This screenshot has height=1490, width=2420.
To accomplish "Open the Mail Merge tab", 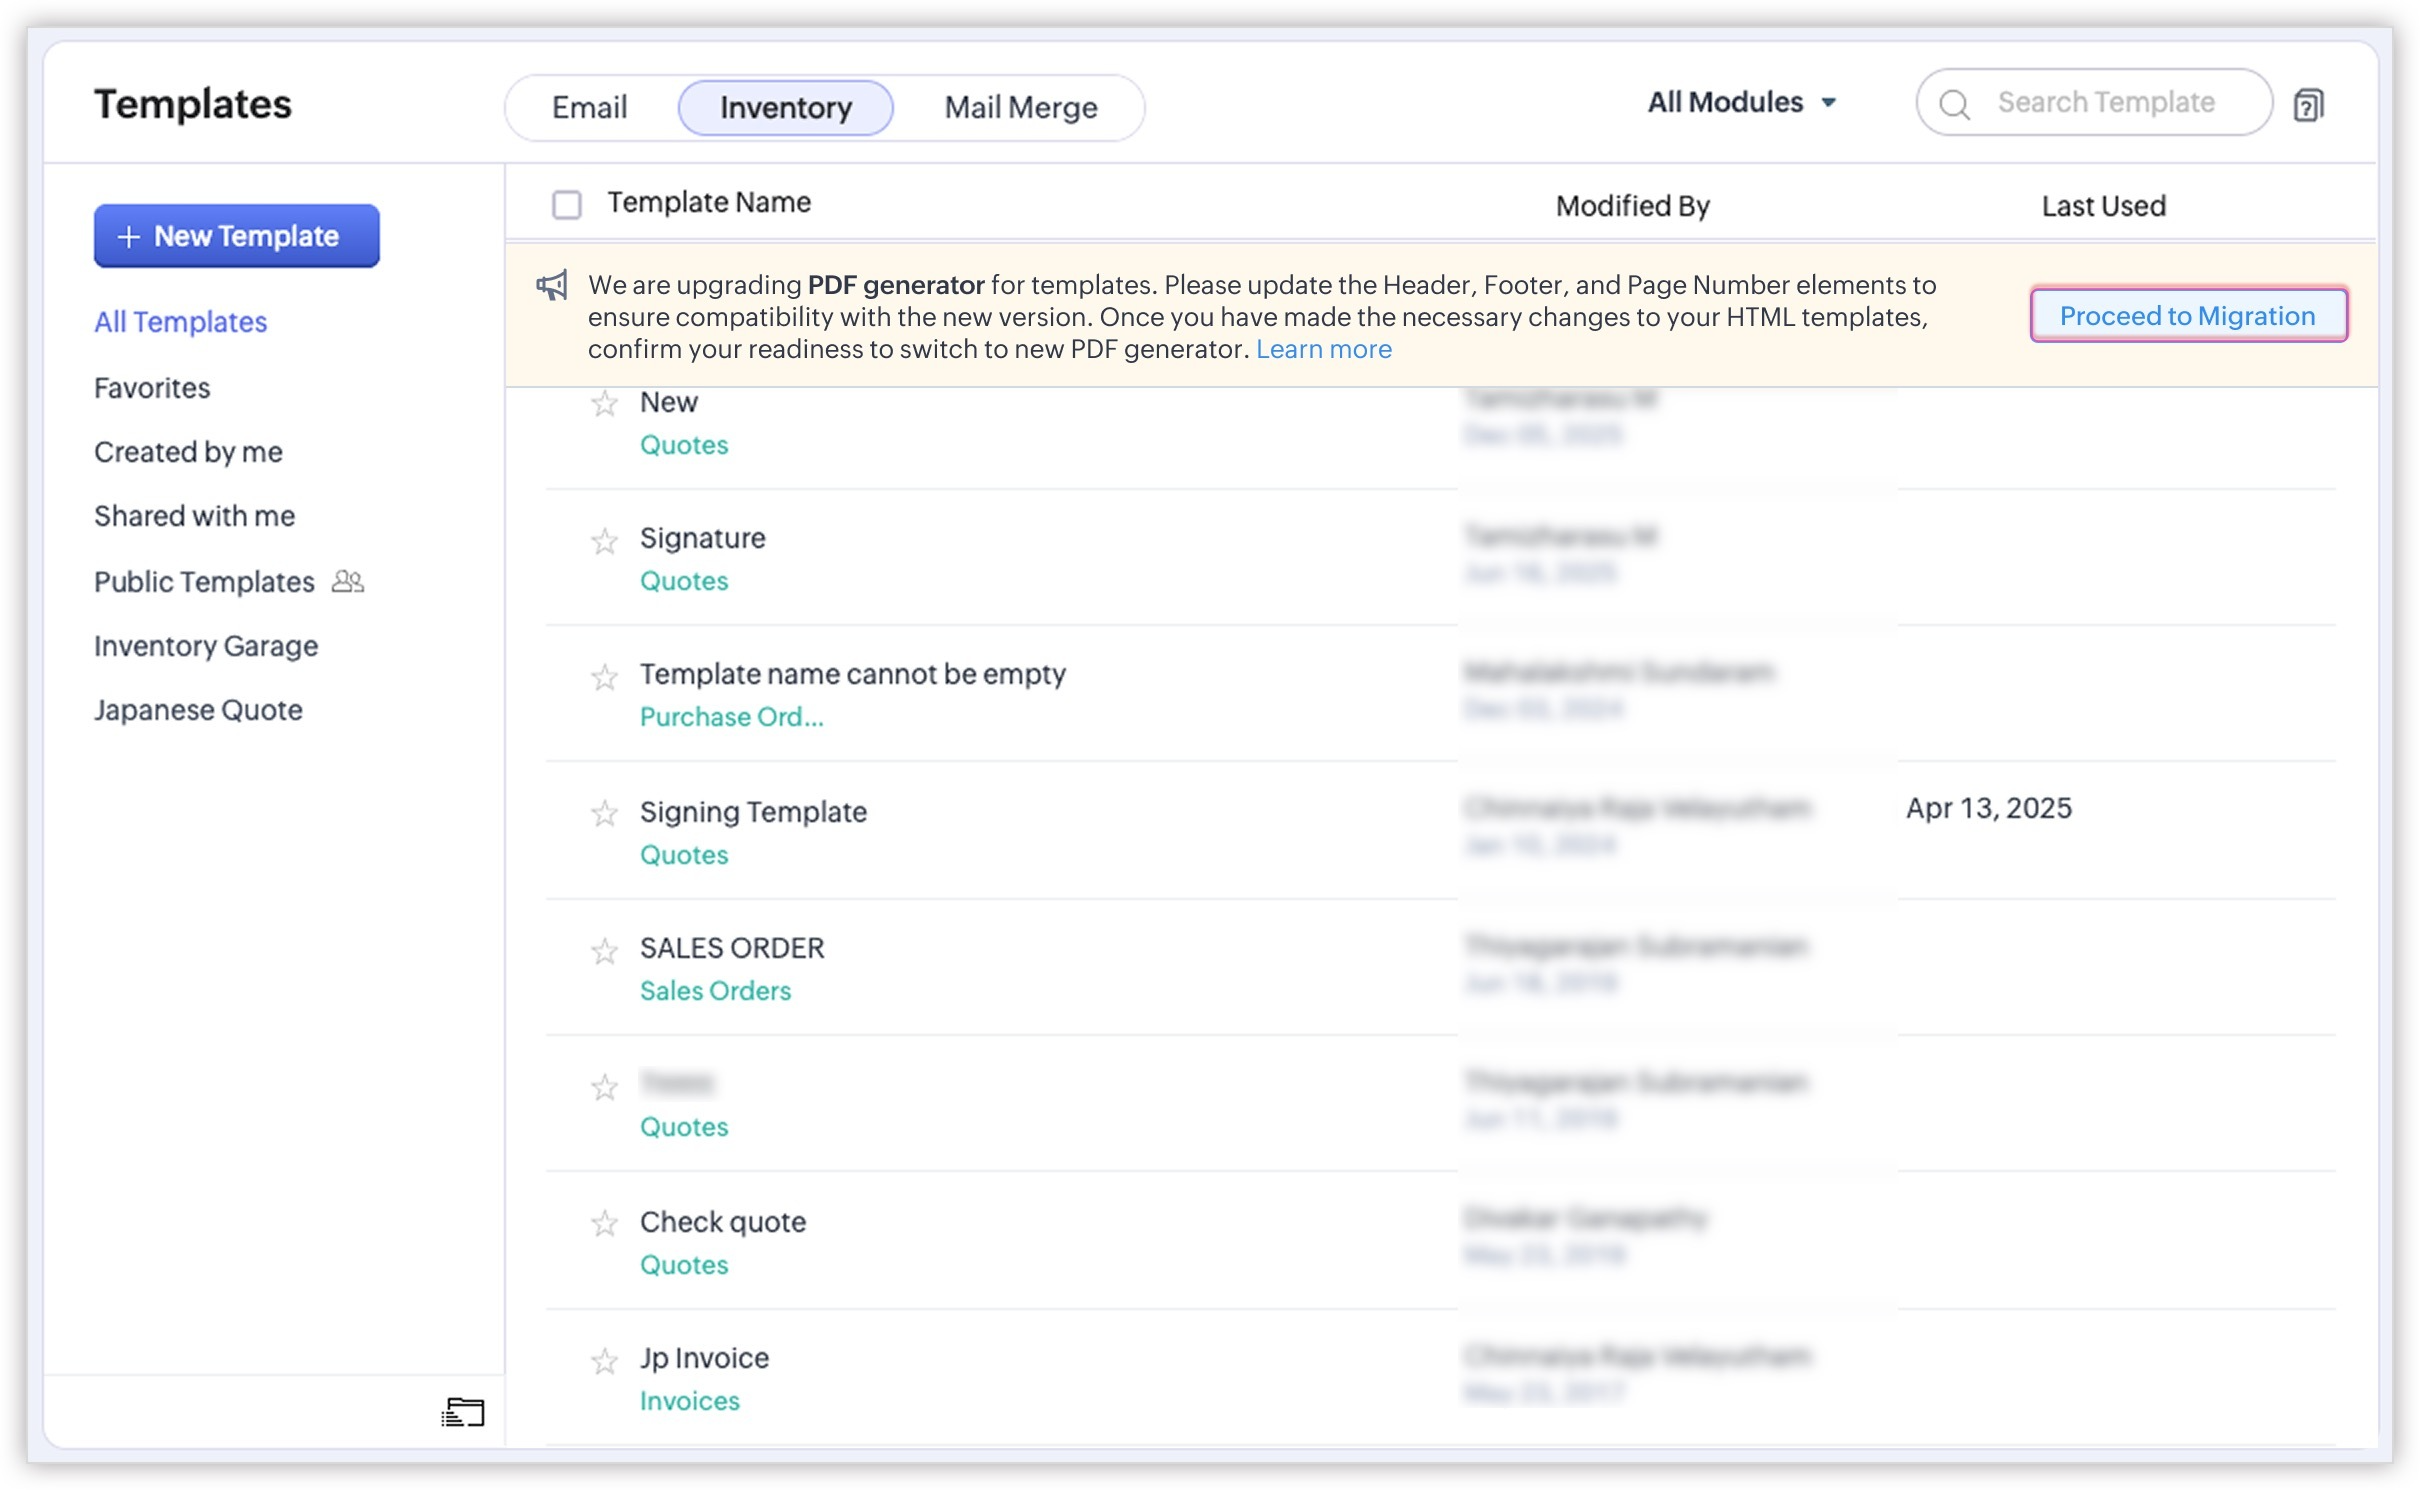I will [1020, 107].
